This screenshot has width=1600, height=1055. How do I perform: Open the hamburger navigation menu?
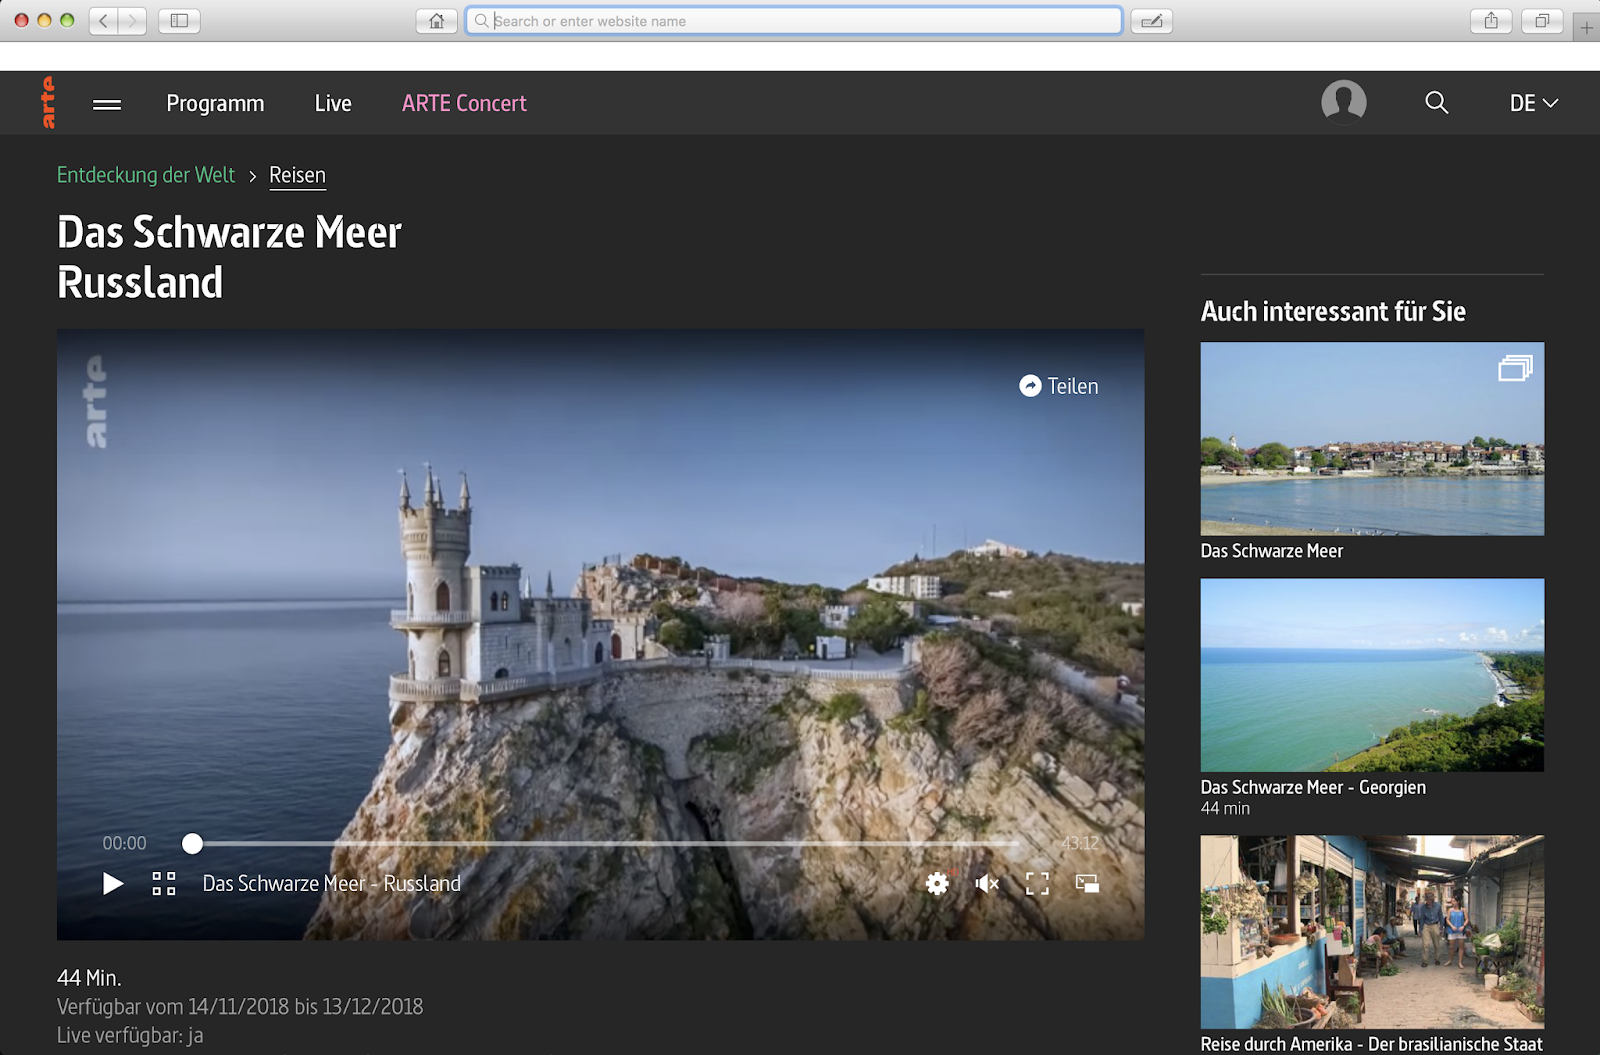107,104
